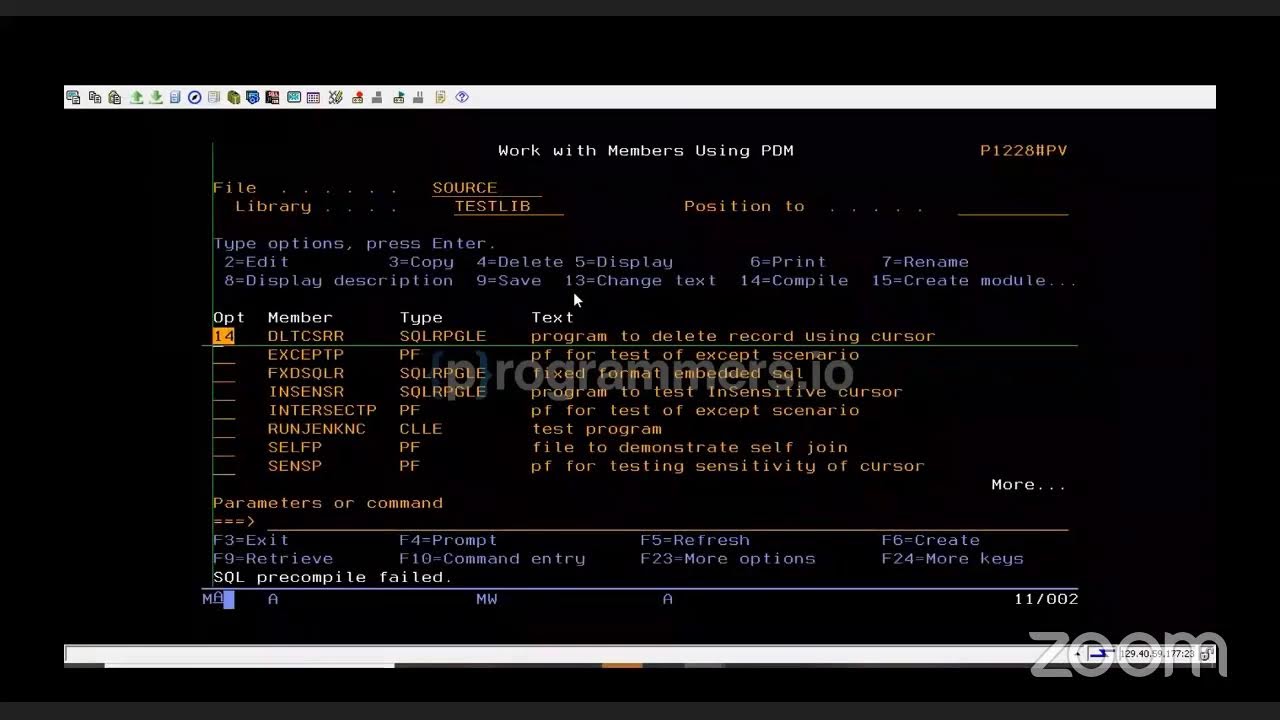The width and height of the screenshot is (1280, 720).
Task: Click the 'SQL precompile failed.' message
Action: pos(332,577)
